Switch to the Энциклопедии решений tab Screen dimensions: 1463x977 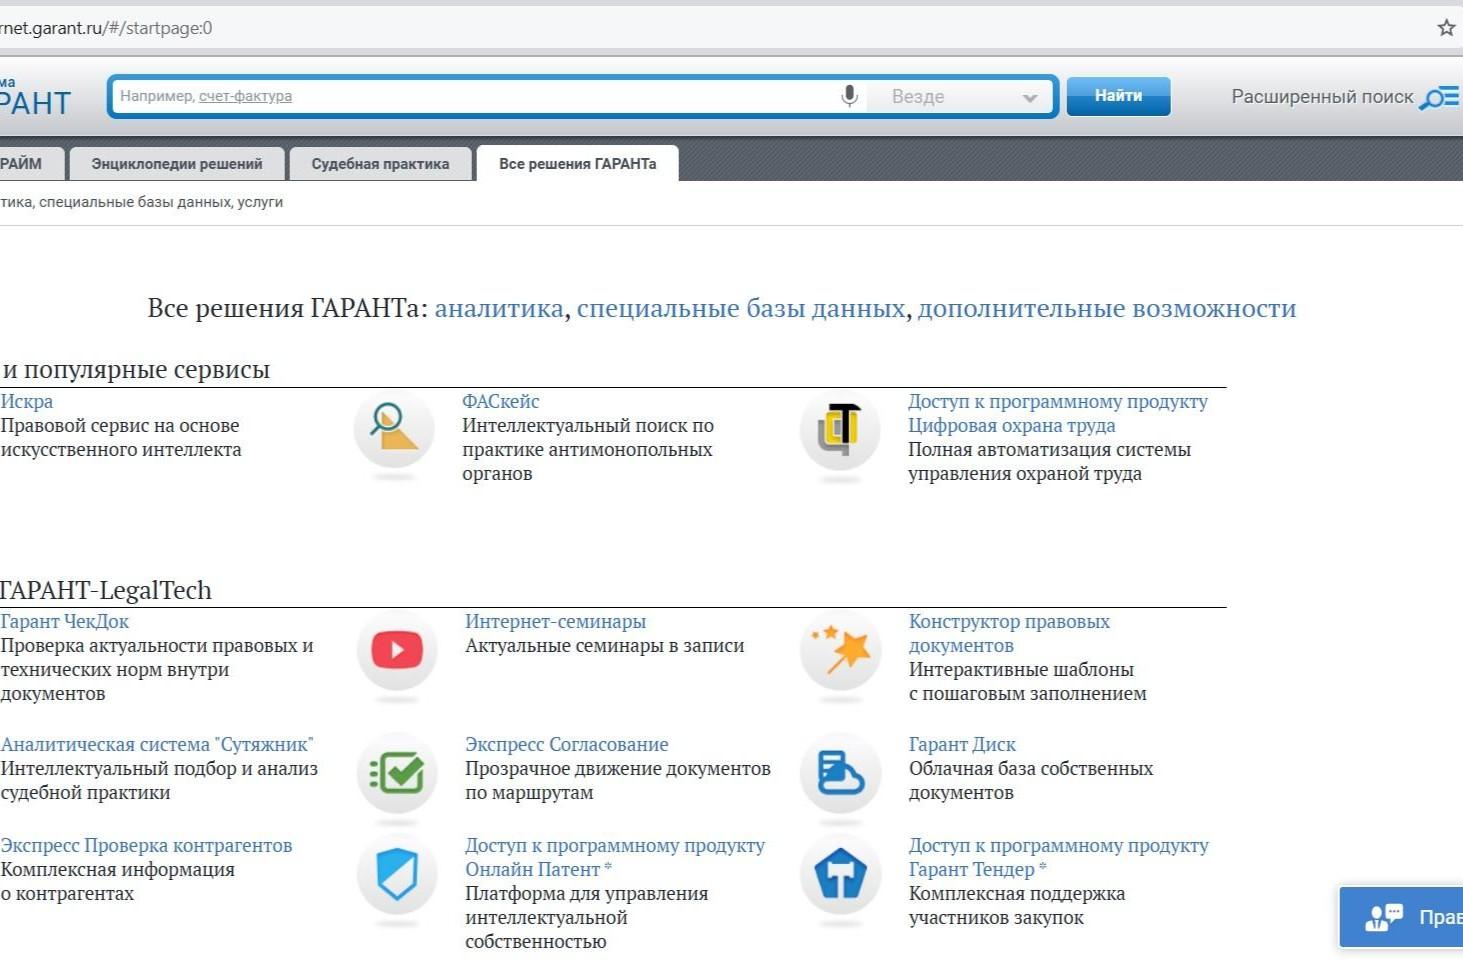[177, 164]
